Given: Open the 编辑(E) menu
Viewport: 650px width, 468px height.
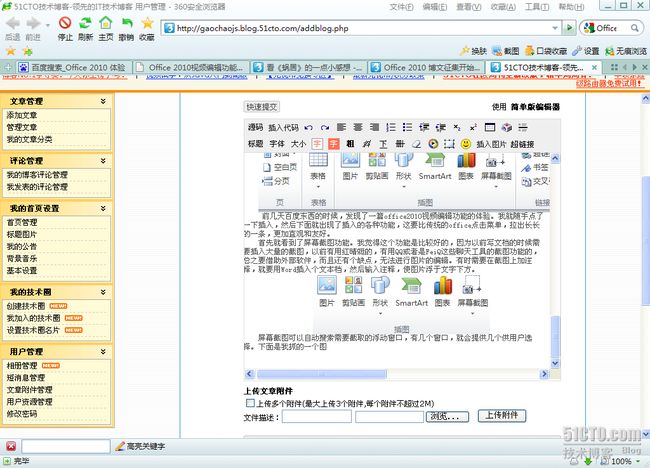Looking at the screenshot, I should 435,7.
